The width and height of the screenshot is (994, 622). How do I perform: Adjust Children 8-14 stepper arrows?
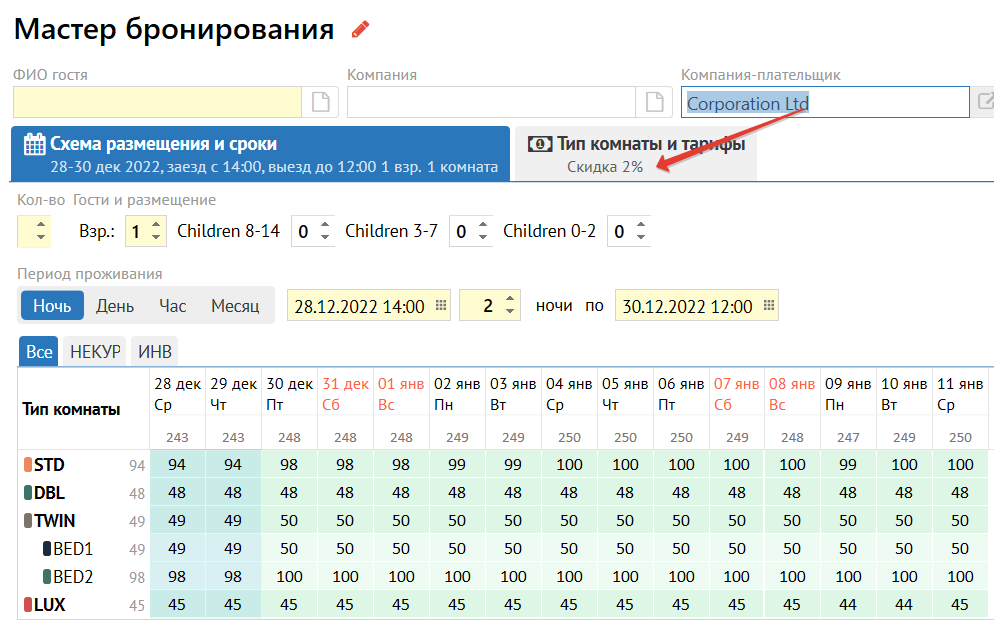(324, 232)
